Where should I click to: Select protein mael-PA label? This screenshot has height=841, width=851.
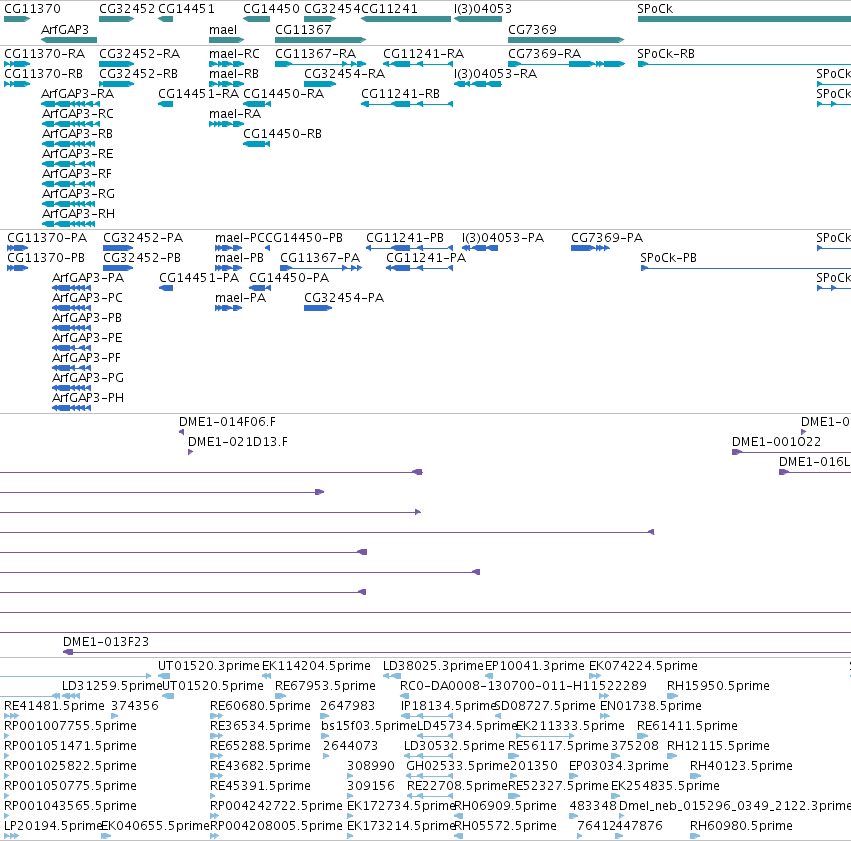240,297
